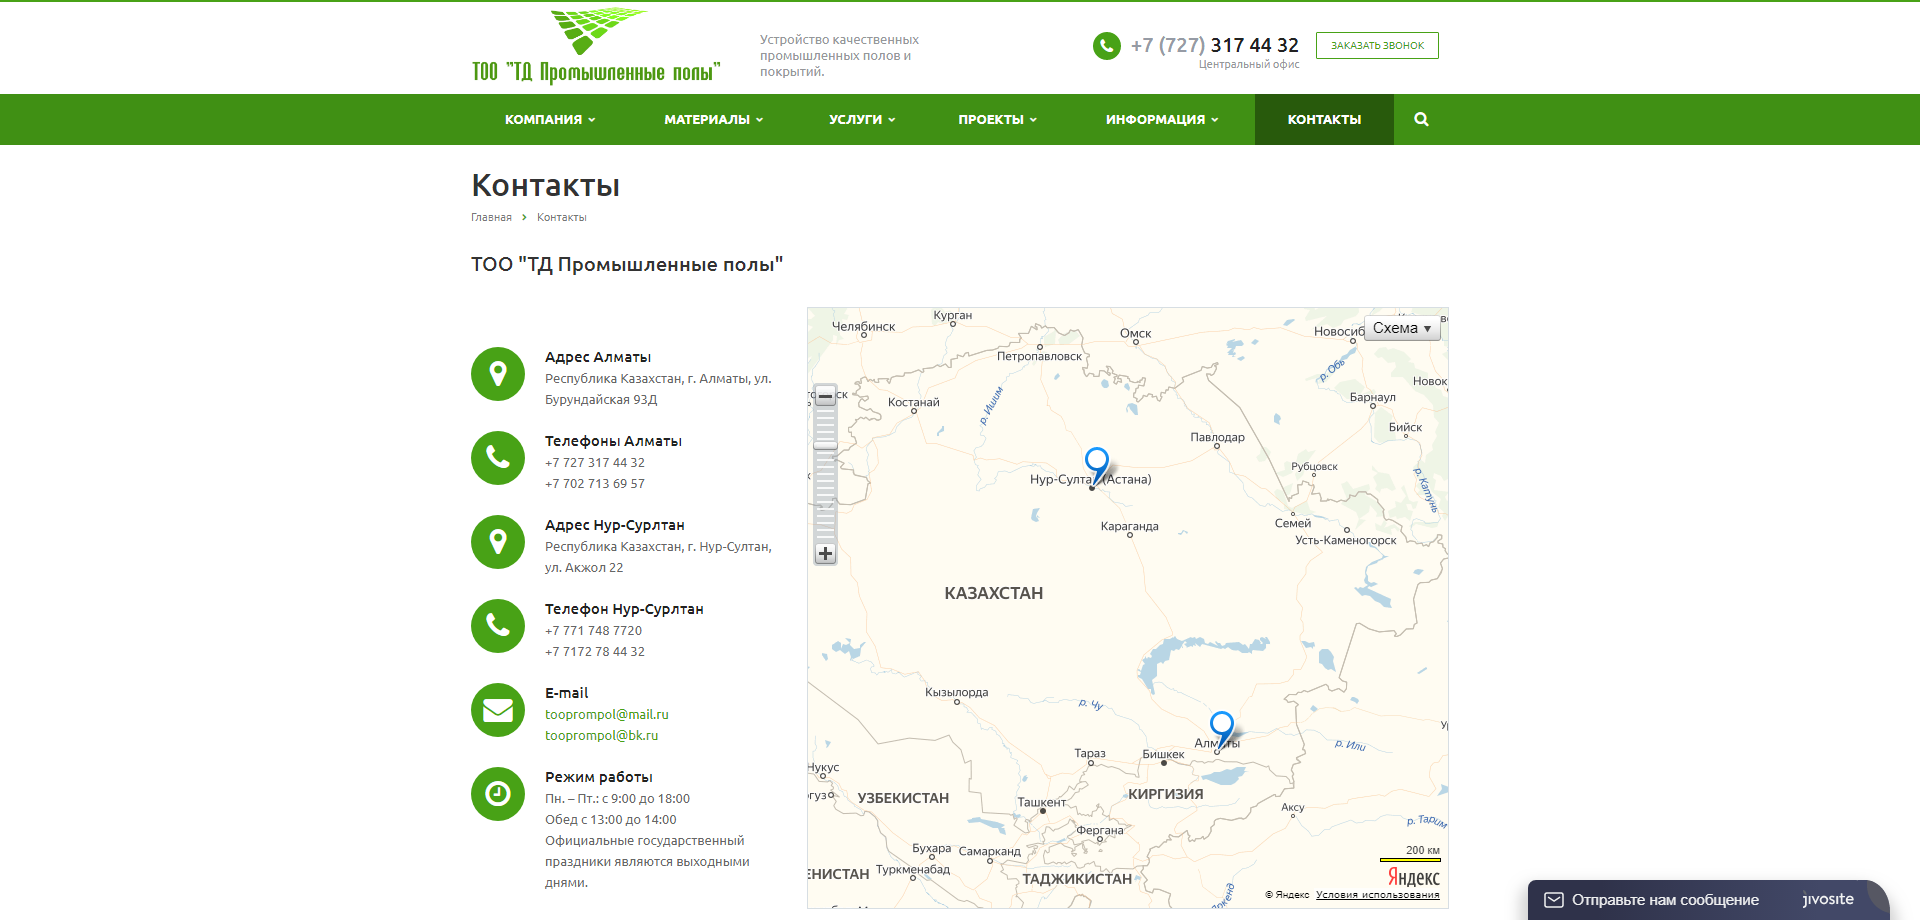Click the Nur-Sultan map marker

(1097, 465)
